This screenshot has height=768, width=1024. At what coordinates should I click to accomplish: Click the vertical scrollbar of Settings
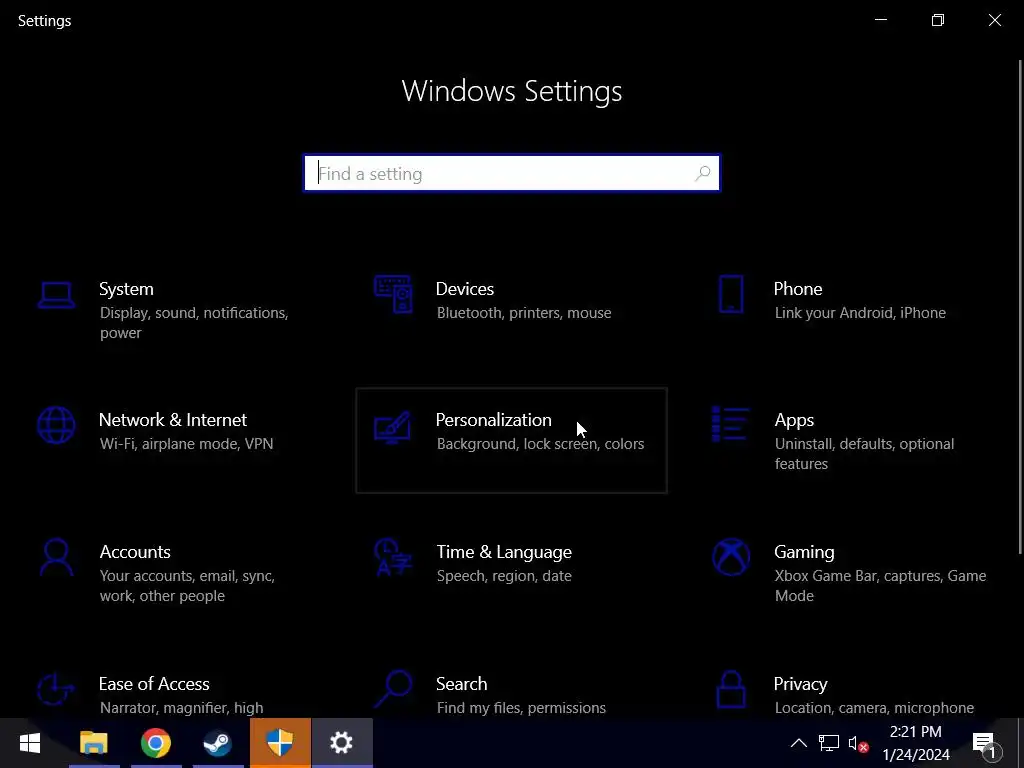pyautogui.click(x=1020, y=307)
